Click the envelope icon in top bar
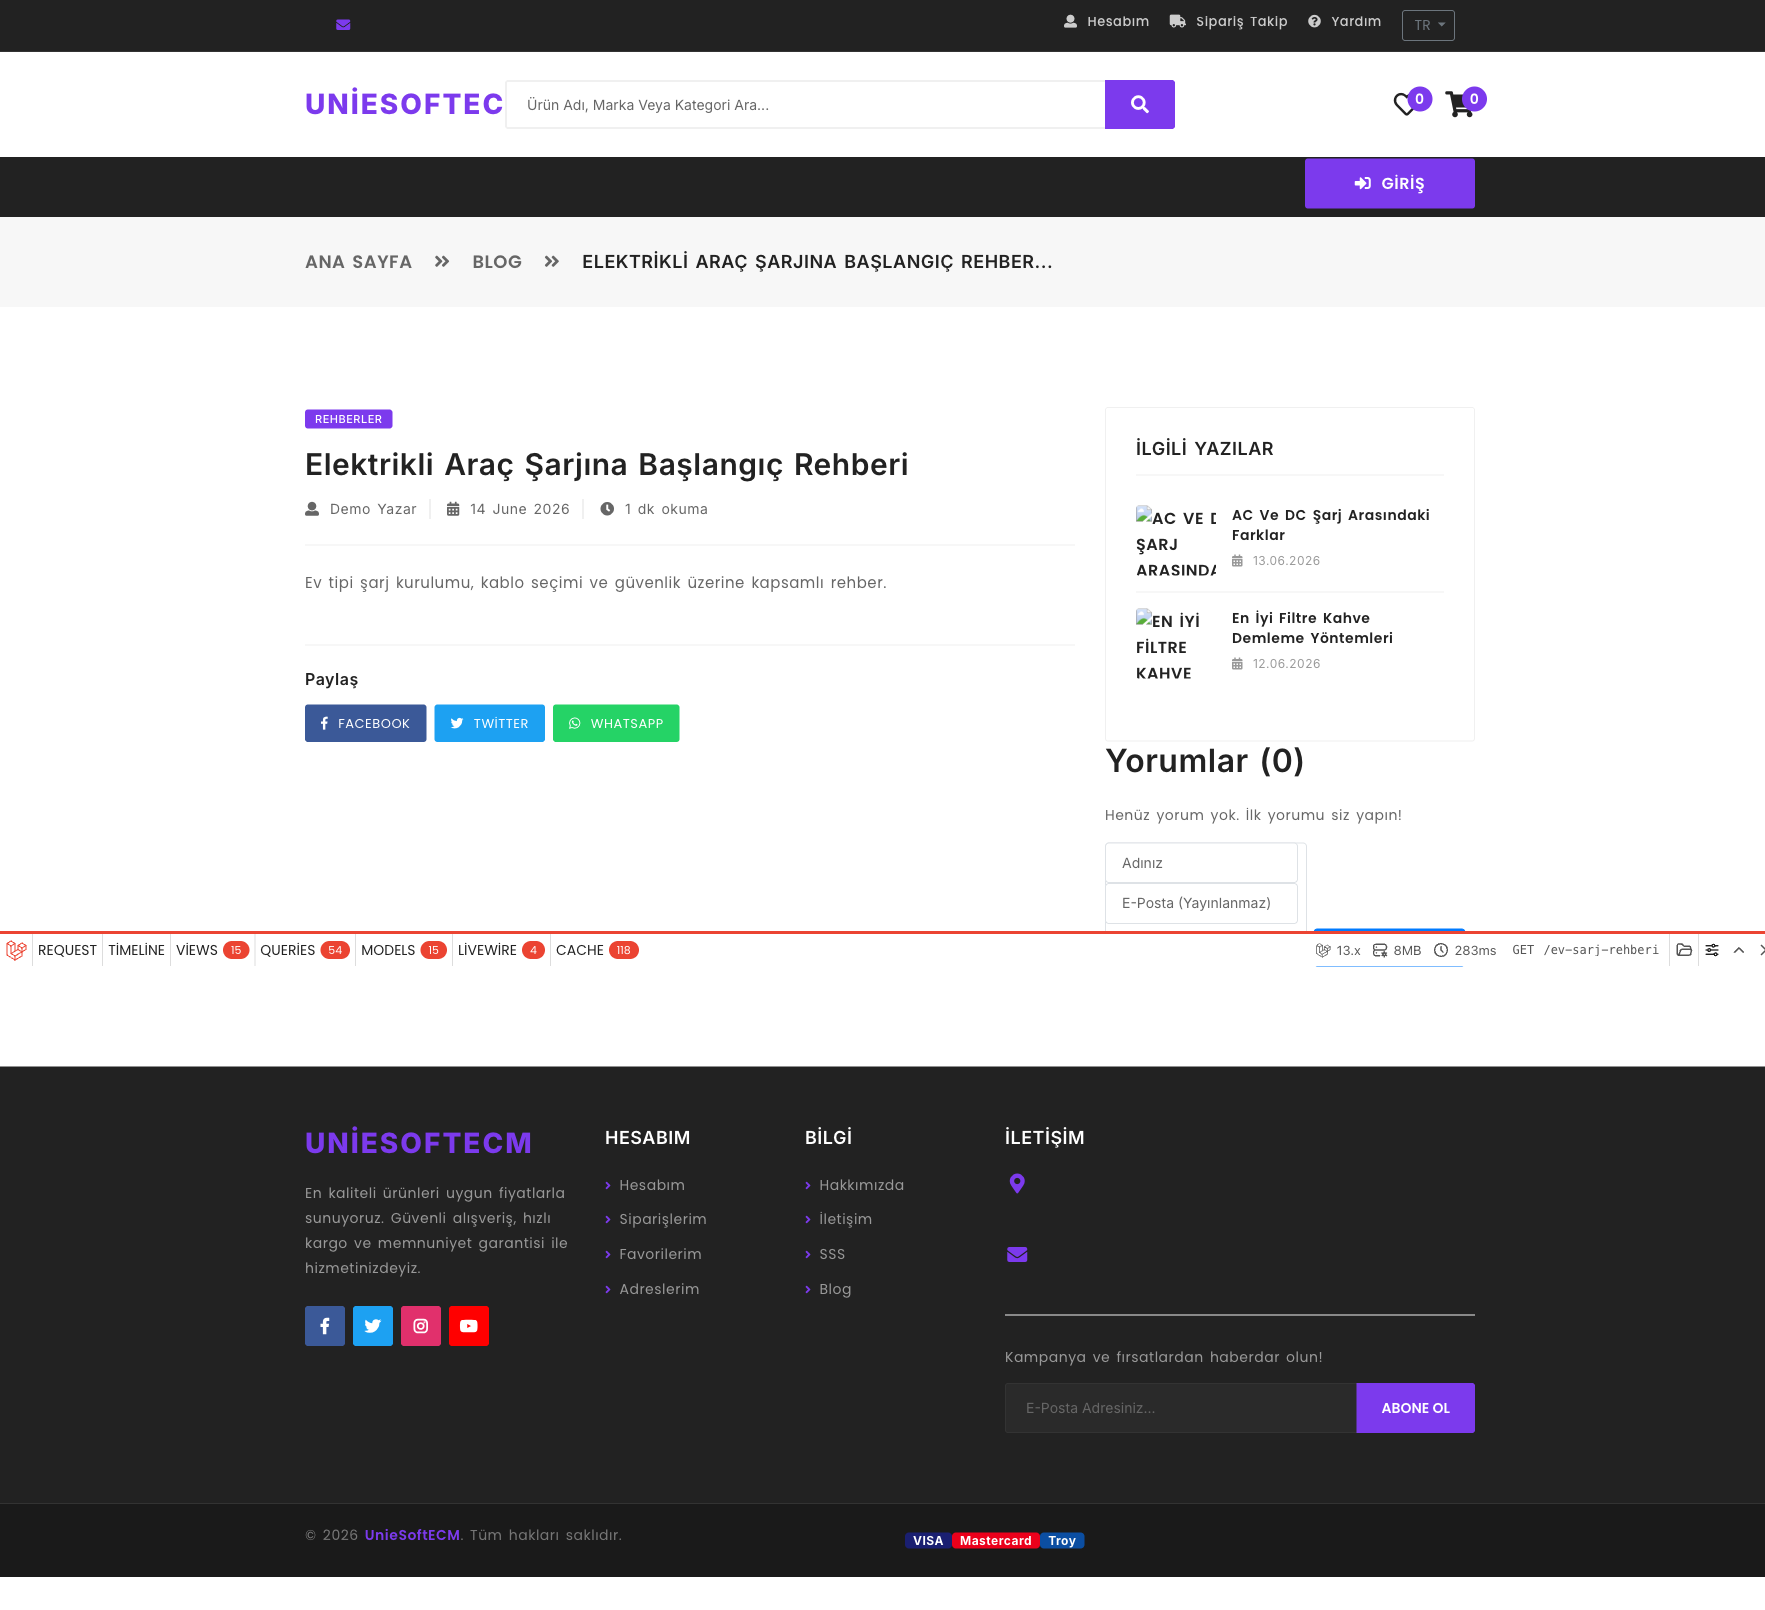The image size is (1765, 1610). (x=343, y=25)
